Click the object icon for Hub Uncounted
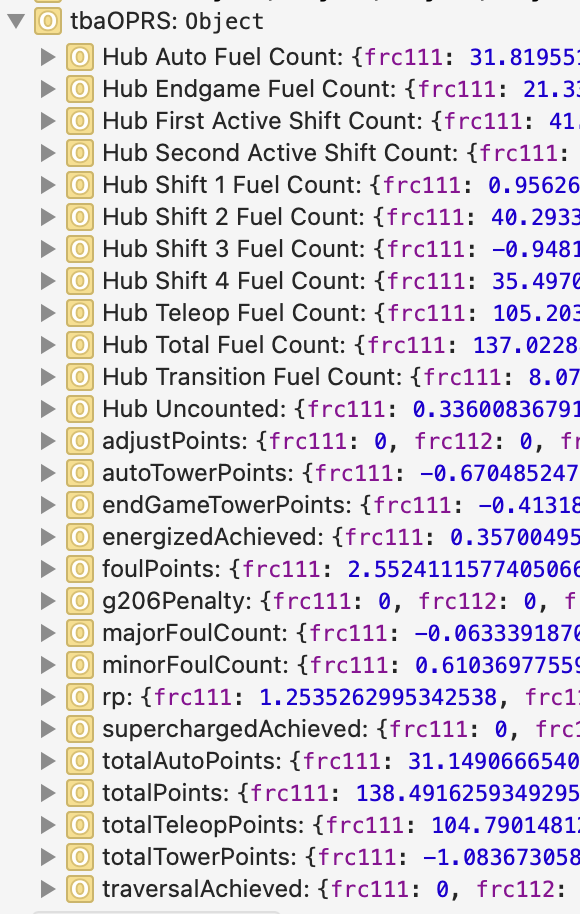This screenshot has height=914, width=580. 80,409
